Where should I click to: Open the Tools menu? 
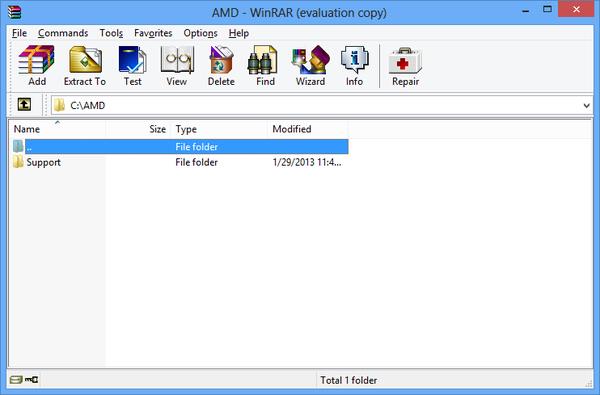point(111,33)
